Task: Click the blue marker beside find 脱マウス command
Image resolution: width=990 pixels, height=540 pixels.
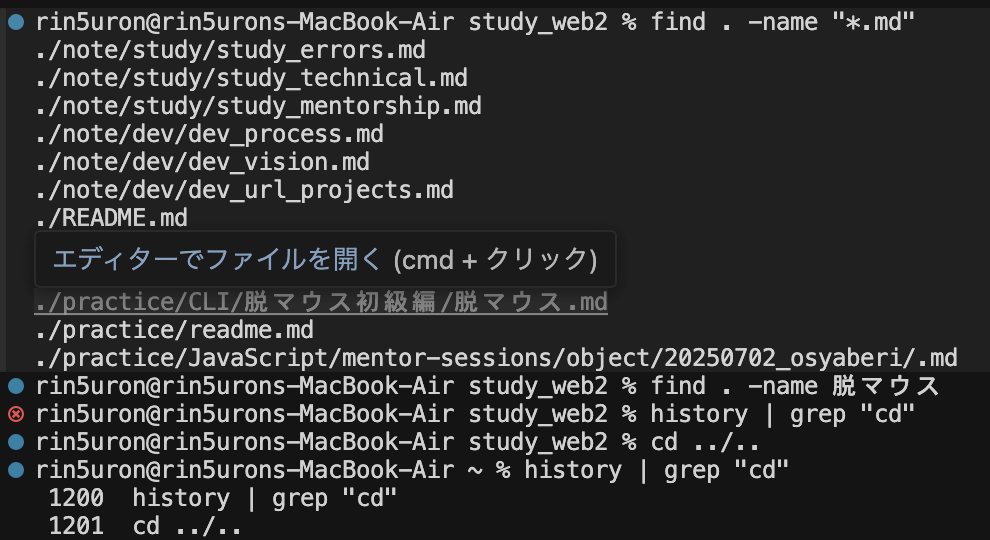Action: click(x=15, y=386)
